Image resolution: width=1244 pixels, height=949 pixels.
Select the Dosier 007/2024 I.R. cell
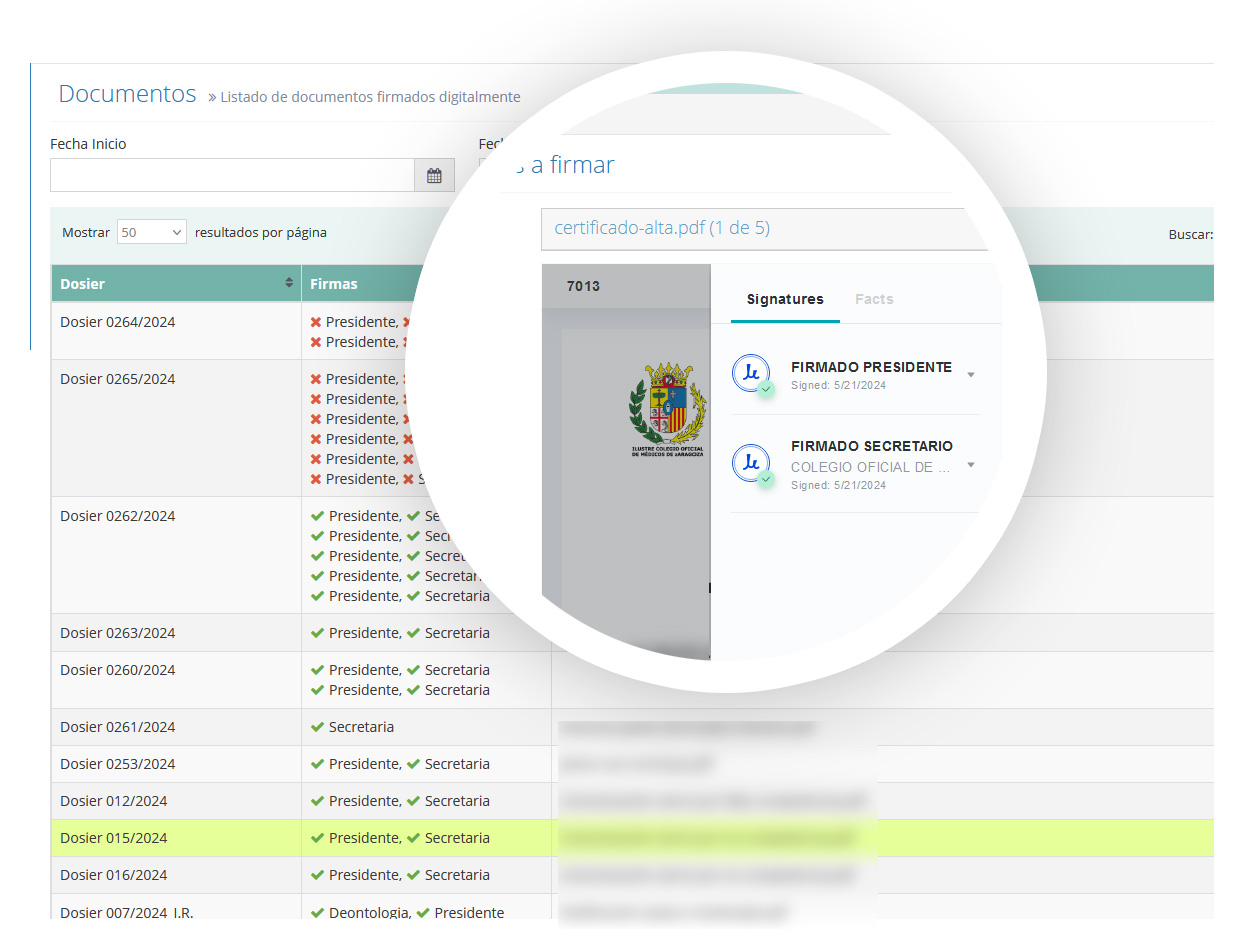[x=176, y=907]
